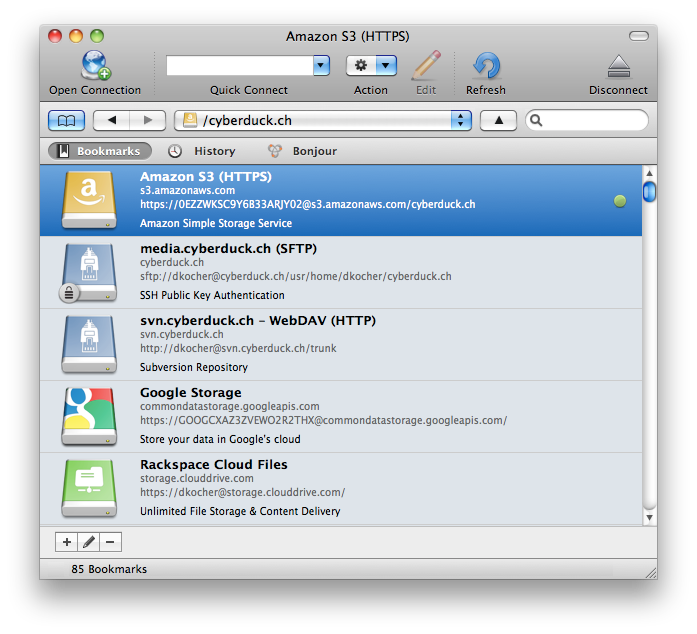Screen dimensions: 697x634
Task: Click the Edit pencil toolbar icon
Action: coord(426,65)
